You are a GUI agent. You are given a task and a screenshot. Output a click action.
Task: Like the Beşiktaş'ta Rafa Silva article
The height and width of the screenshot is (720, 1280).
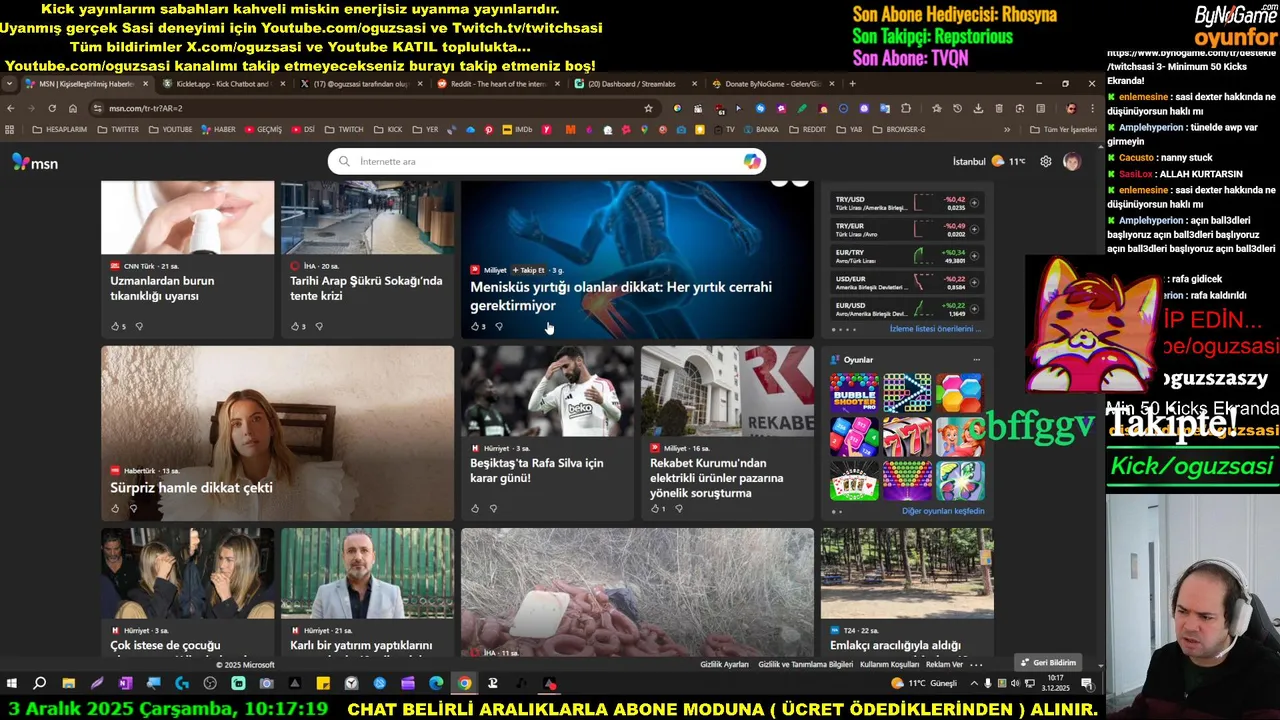coord(475,508)
